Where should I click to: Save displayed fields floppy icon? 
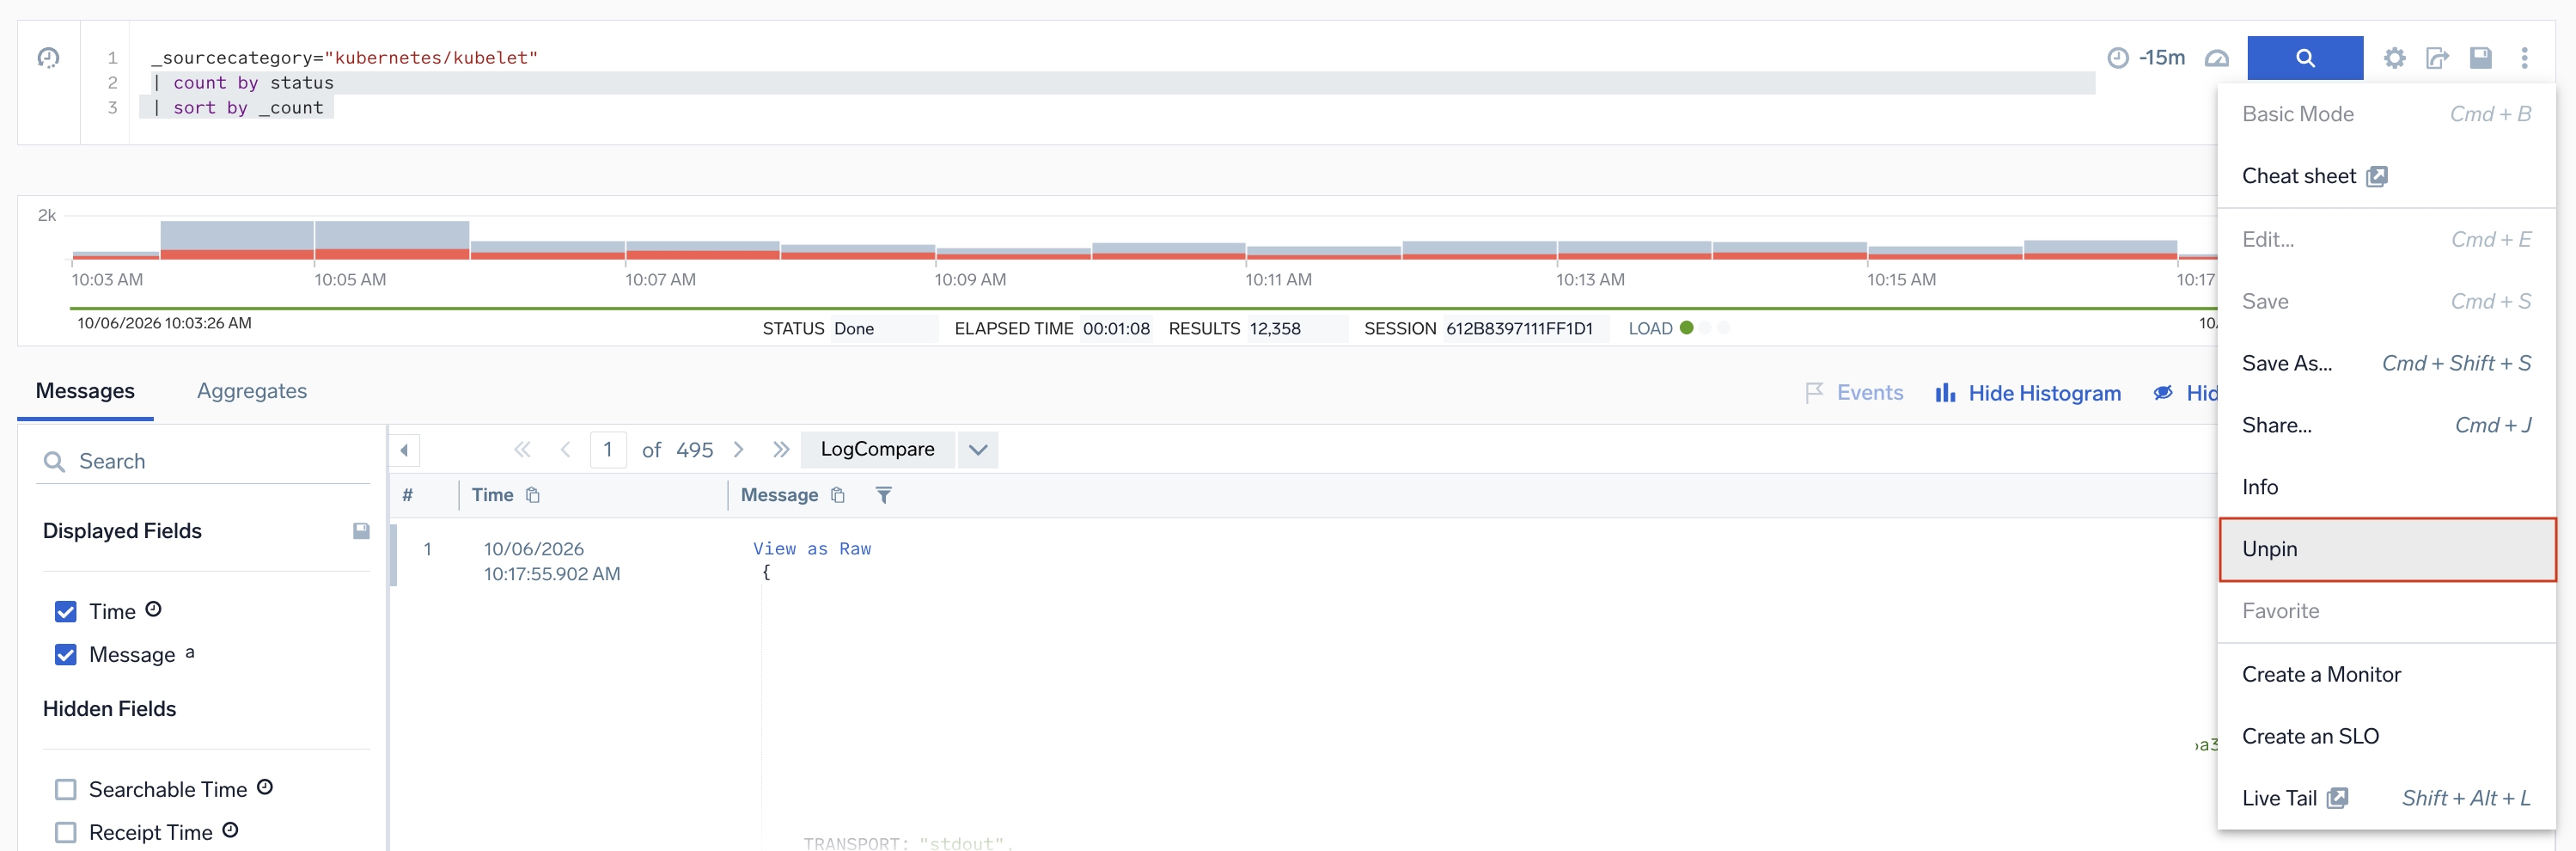361,531
